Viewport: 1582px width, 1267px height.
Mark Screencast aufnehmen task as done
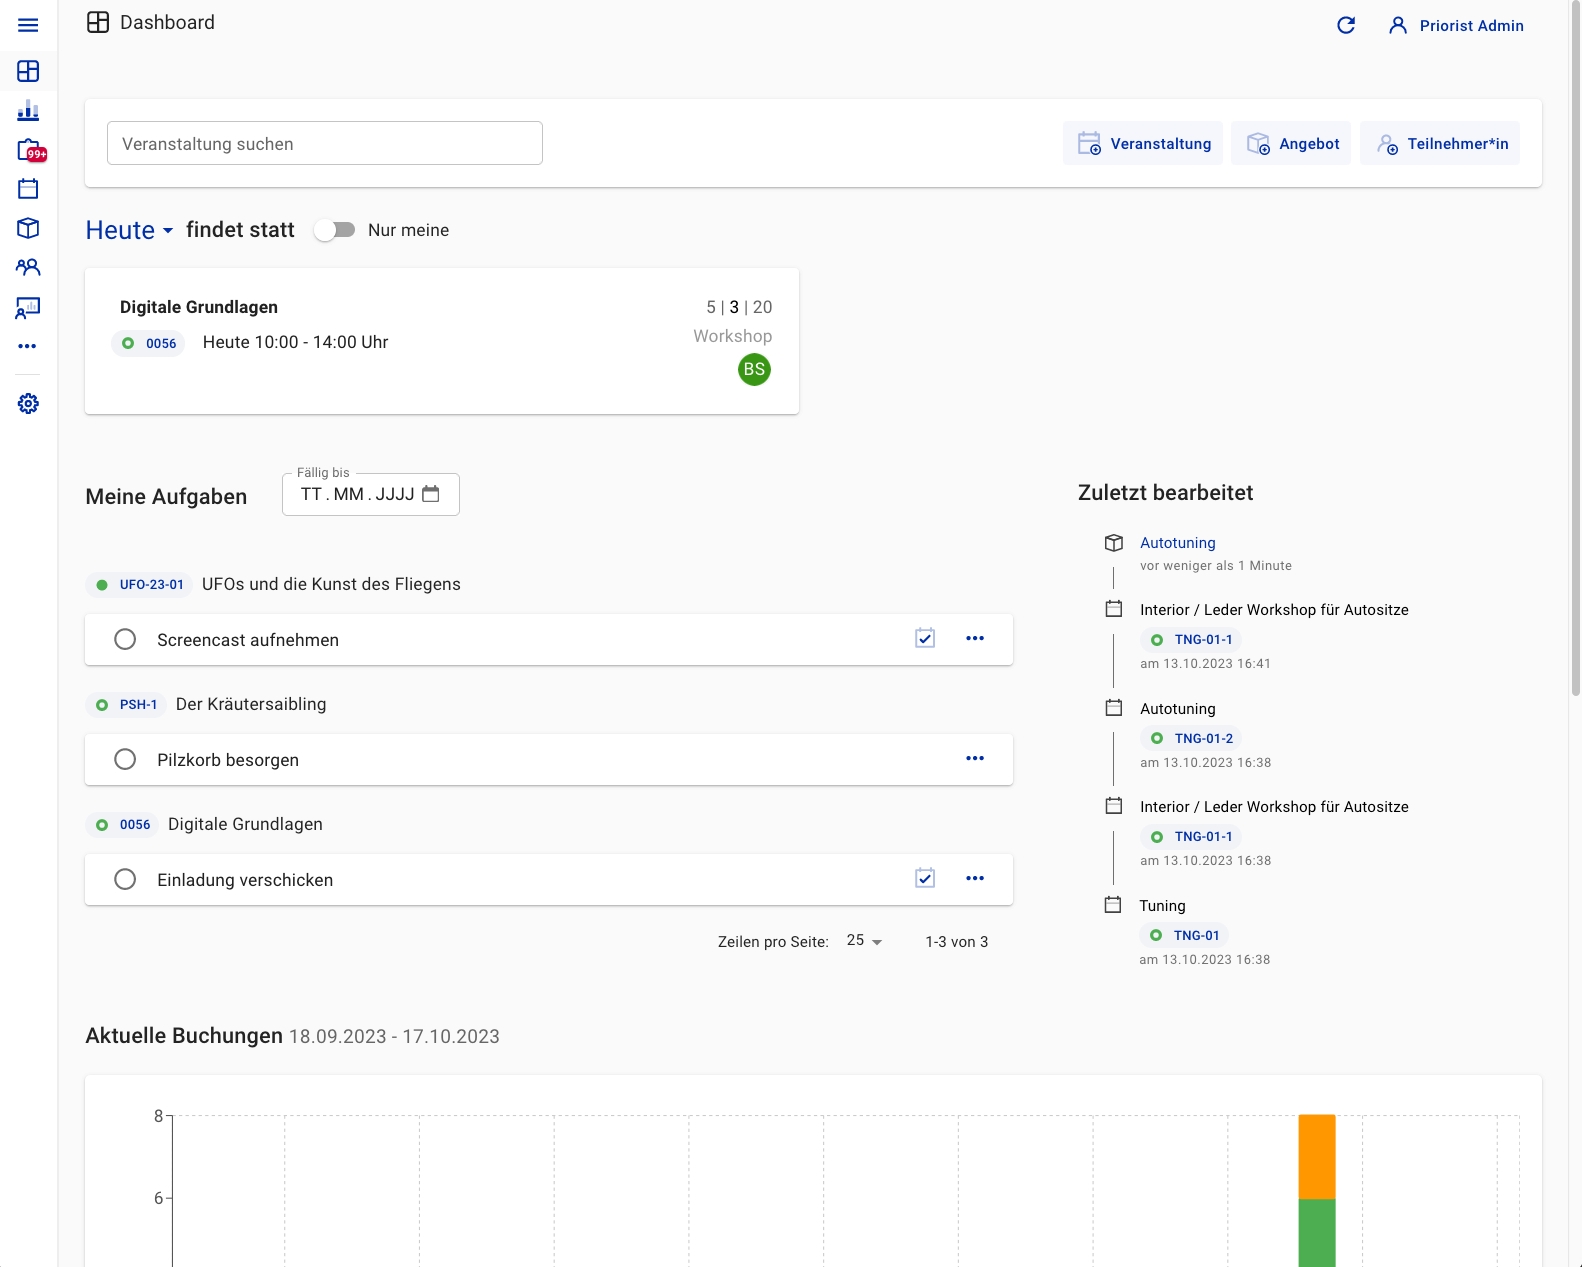[125, 639]
